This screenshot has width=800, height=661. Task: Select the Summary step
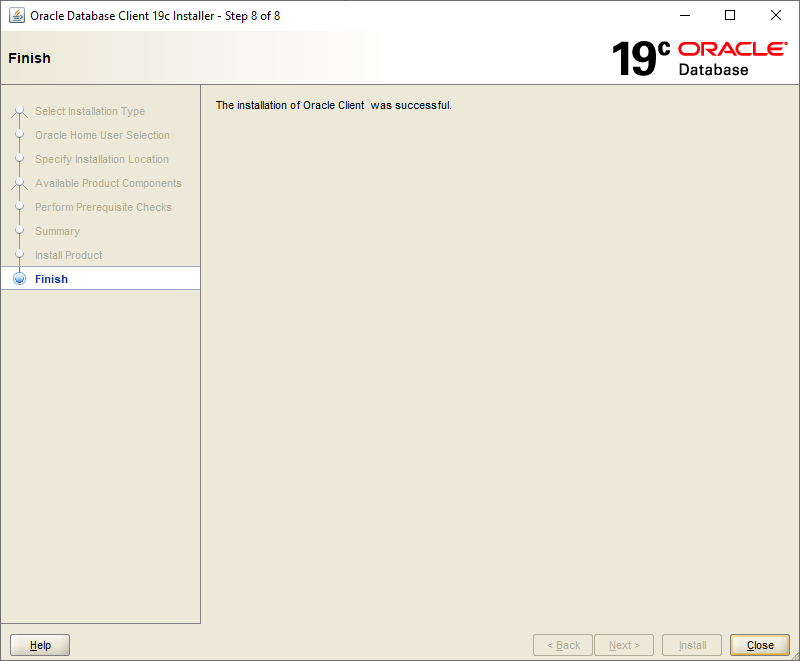pos(57,231)
